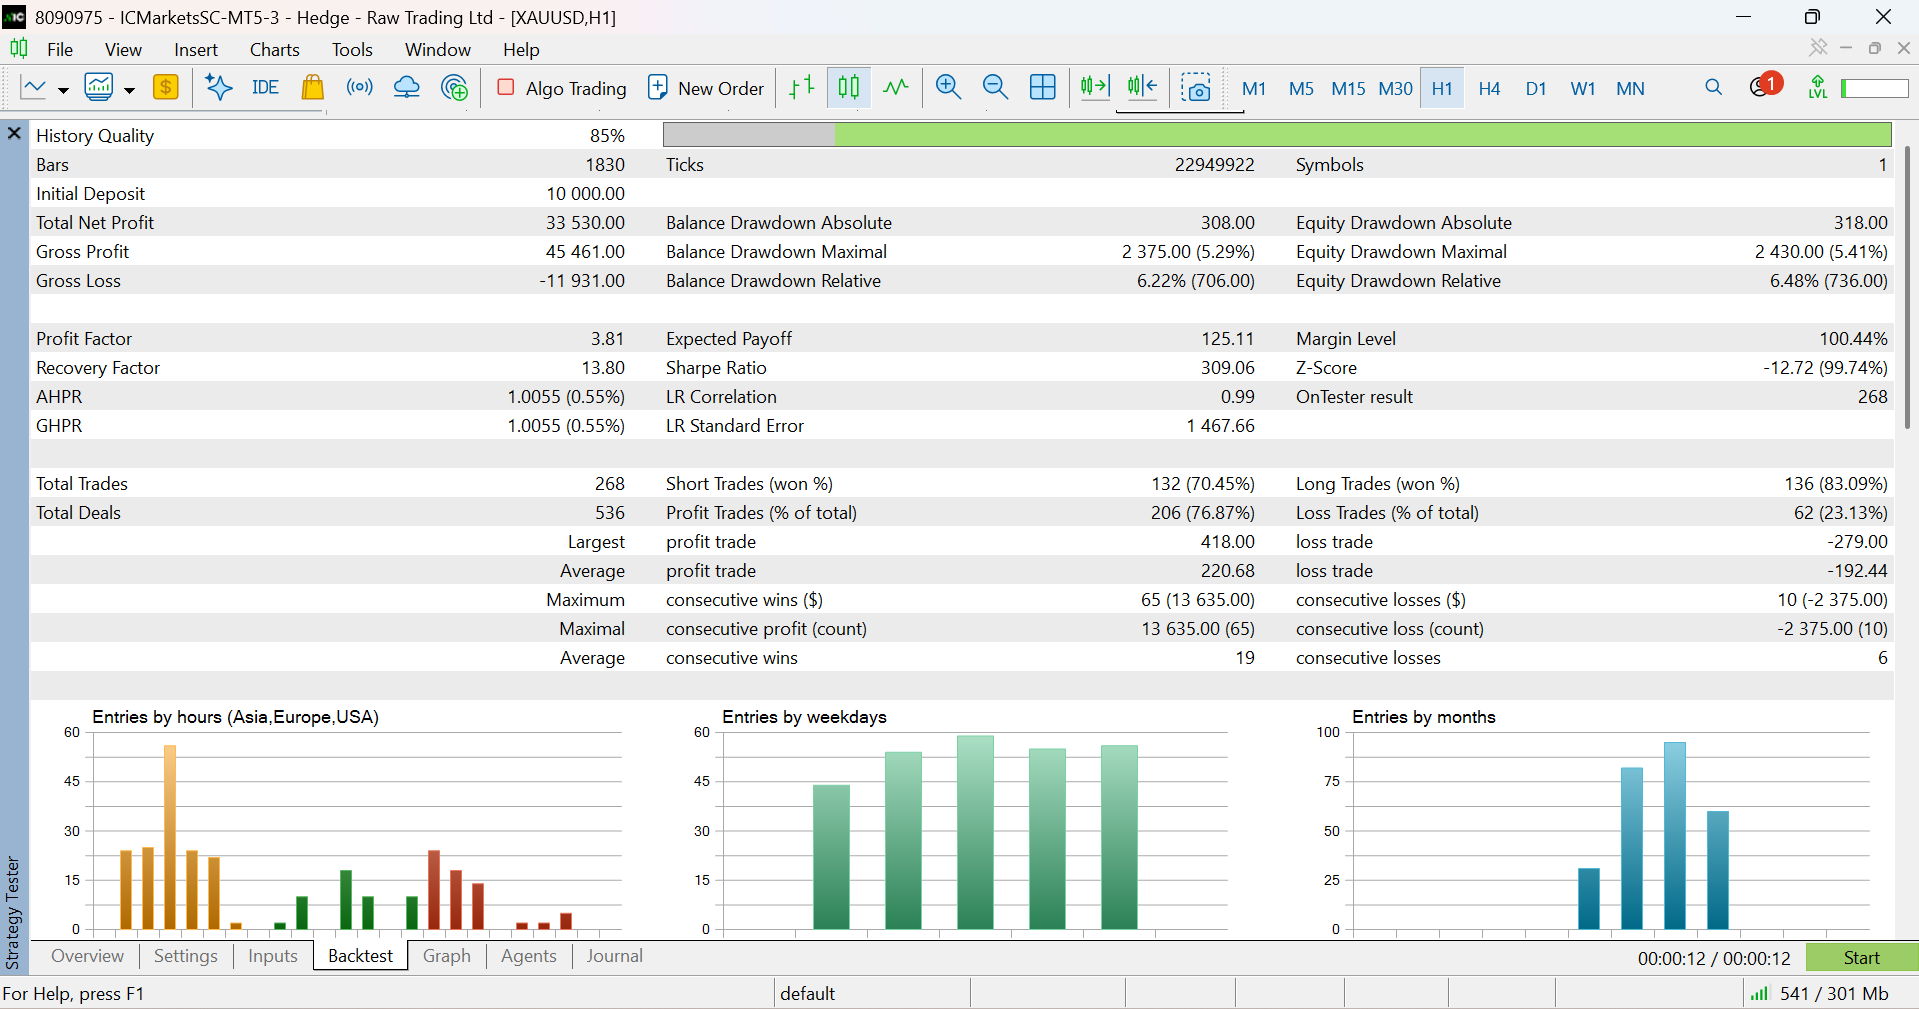Screen dimensions: 1919x1009
Task: Click the green ML icon in toolbar
Action: coord(1818,88)
